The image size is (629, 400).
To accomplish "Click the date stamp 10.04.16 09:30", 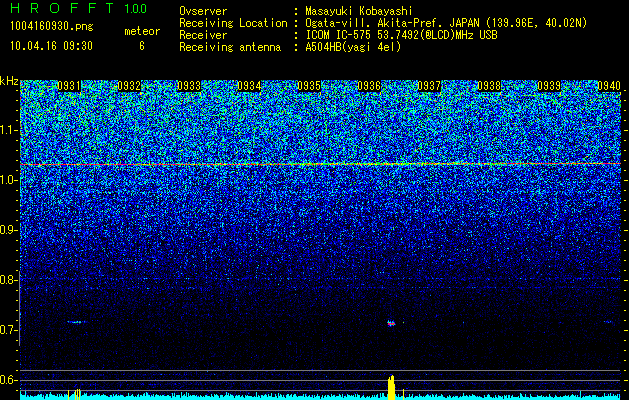I will (51, 46).
